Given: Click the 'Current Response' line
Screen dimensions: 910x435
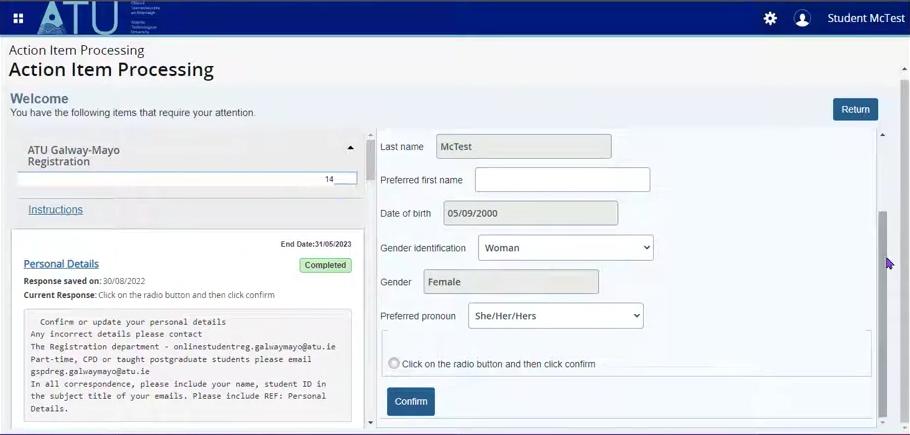Looking at the screenshot, I should [x=149, y=295].
